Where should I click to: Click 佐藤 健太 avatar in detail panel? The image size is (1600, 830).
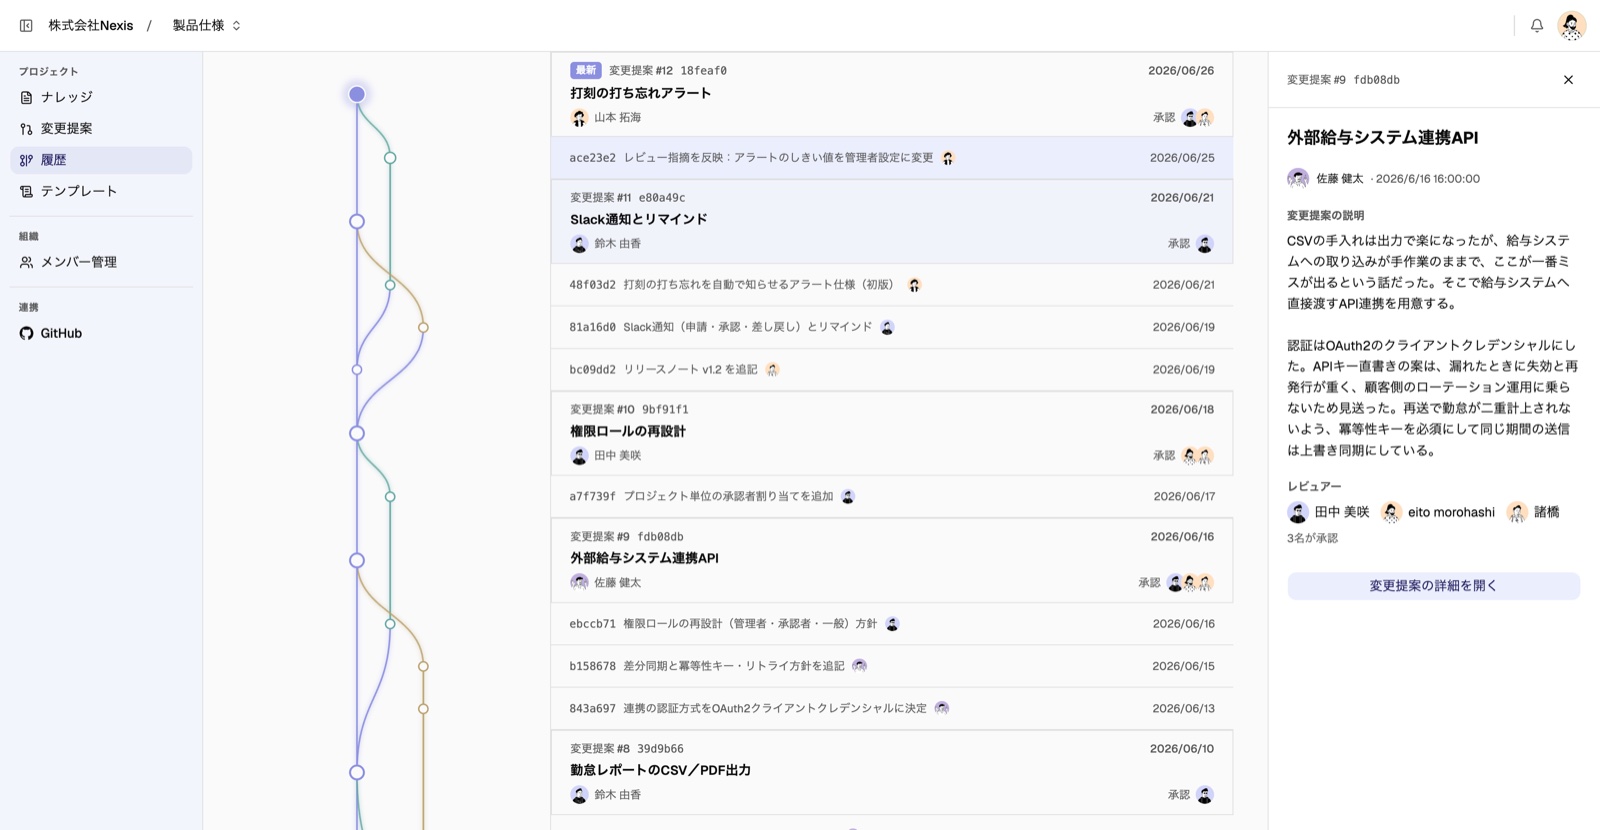(1298, 179)
